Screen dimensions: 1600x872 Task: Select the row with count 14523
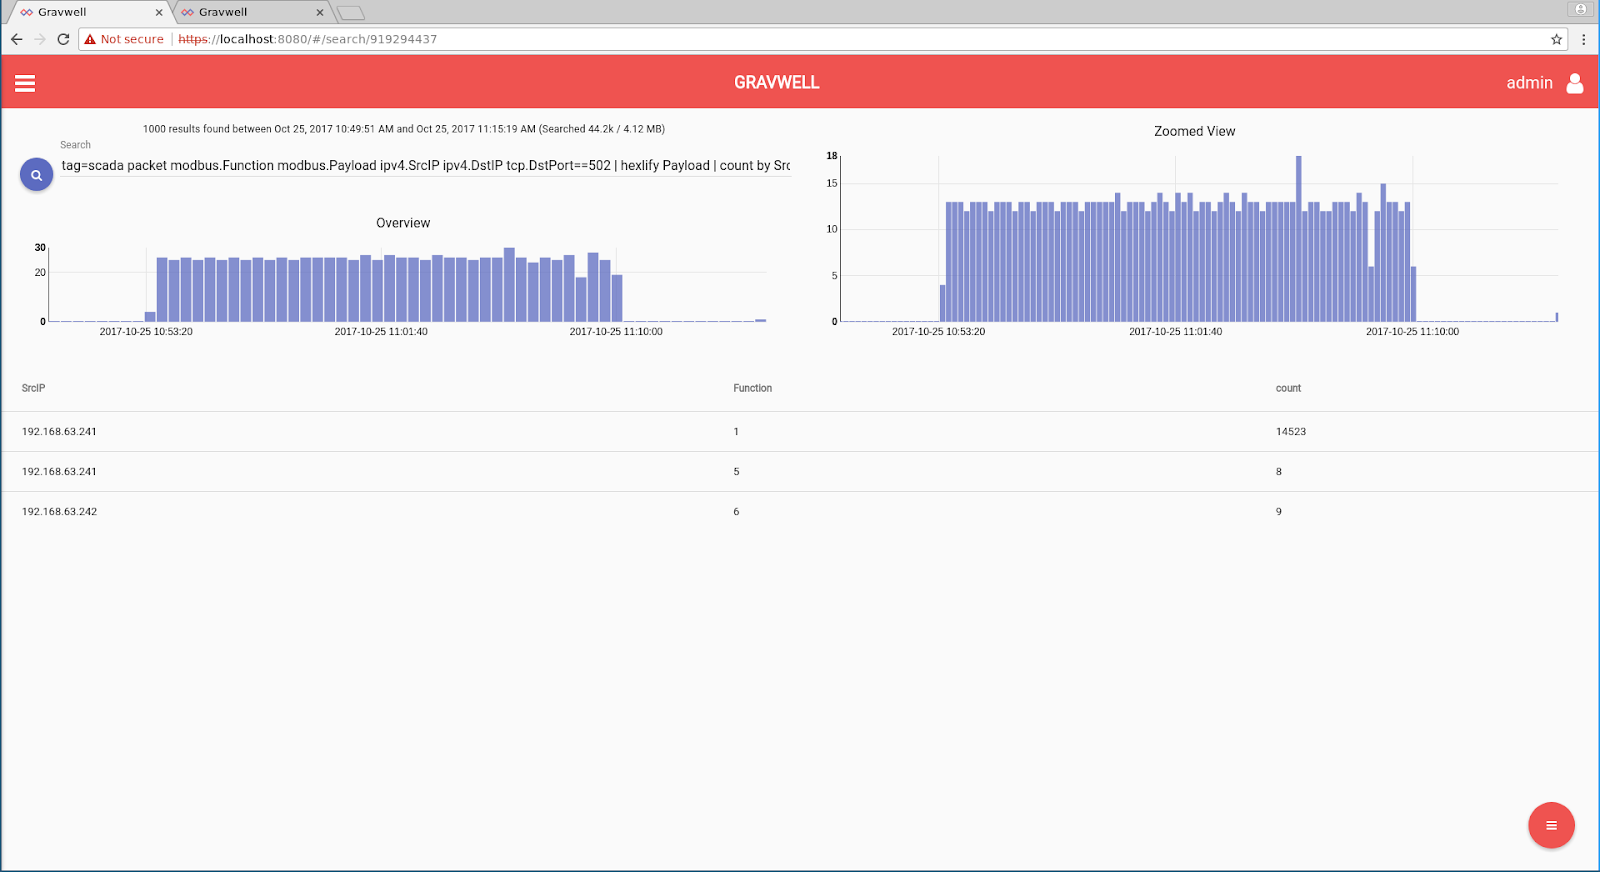799,432
